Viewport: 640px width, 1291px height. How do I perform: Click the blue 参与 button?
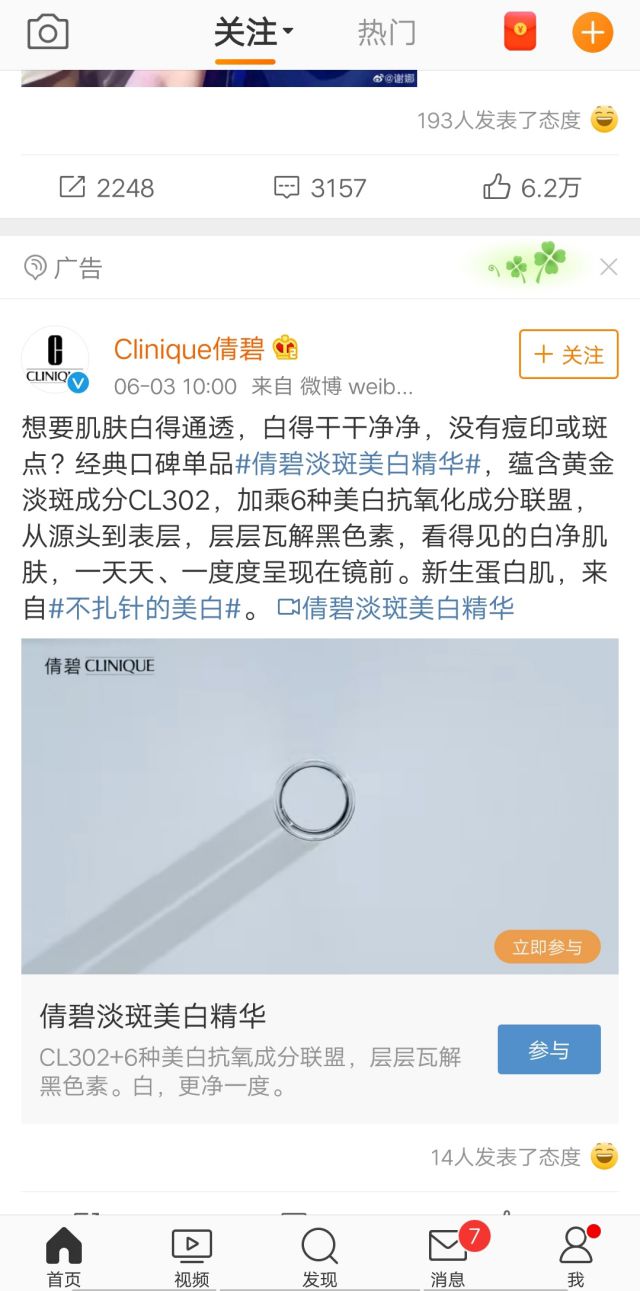tap(549, 1050)
